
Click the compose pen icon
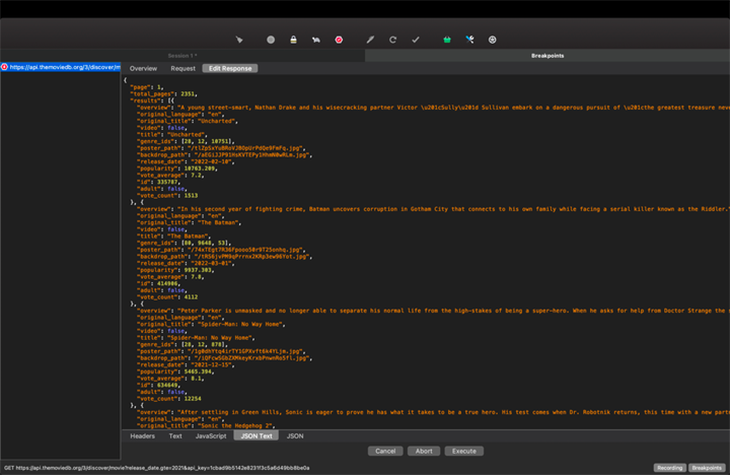click(370, 40)
